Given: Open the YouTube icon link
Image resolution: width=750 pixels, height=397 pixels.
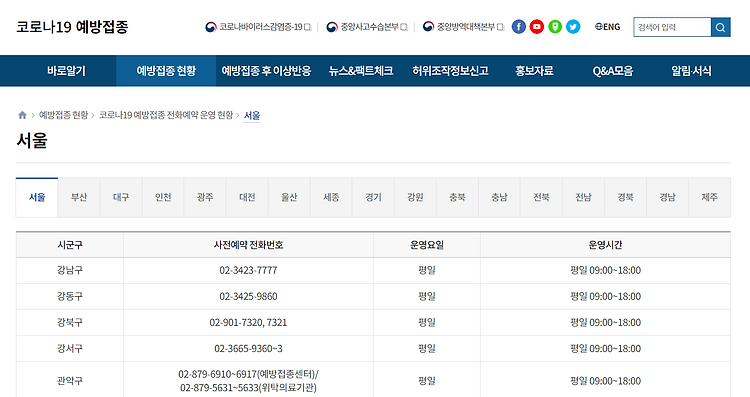Looking at the screenshot, I should pos(537,27).
